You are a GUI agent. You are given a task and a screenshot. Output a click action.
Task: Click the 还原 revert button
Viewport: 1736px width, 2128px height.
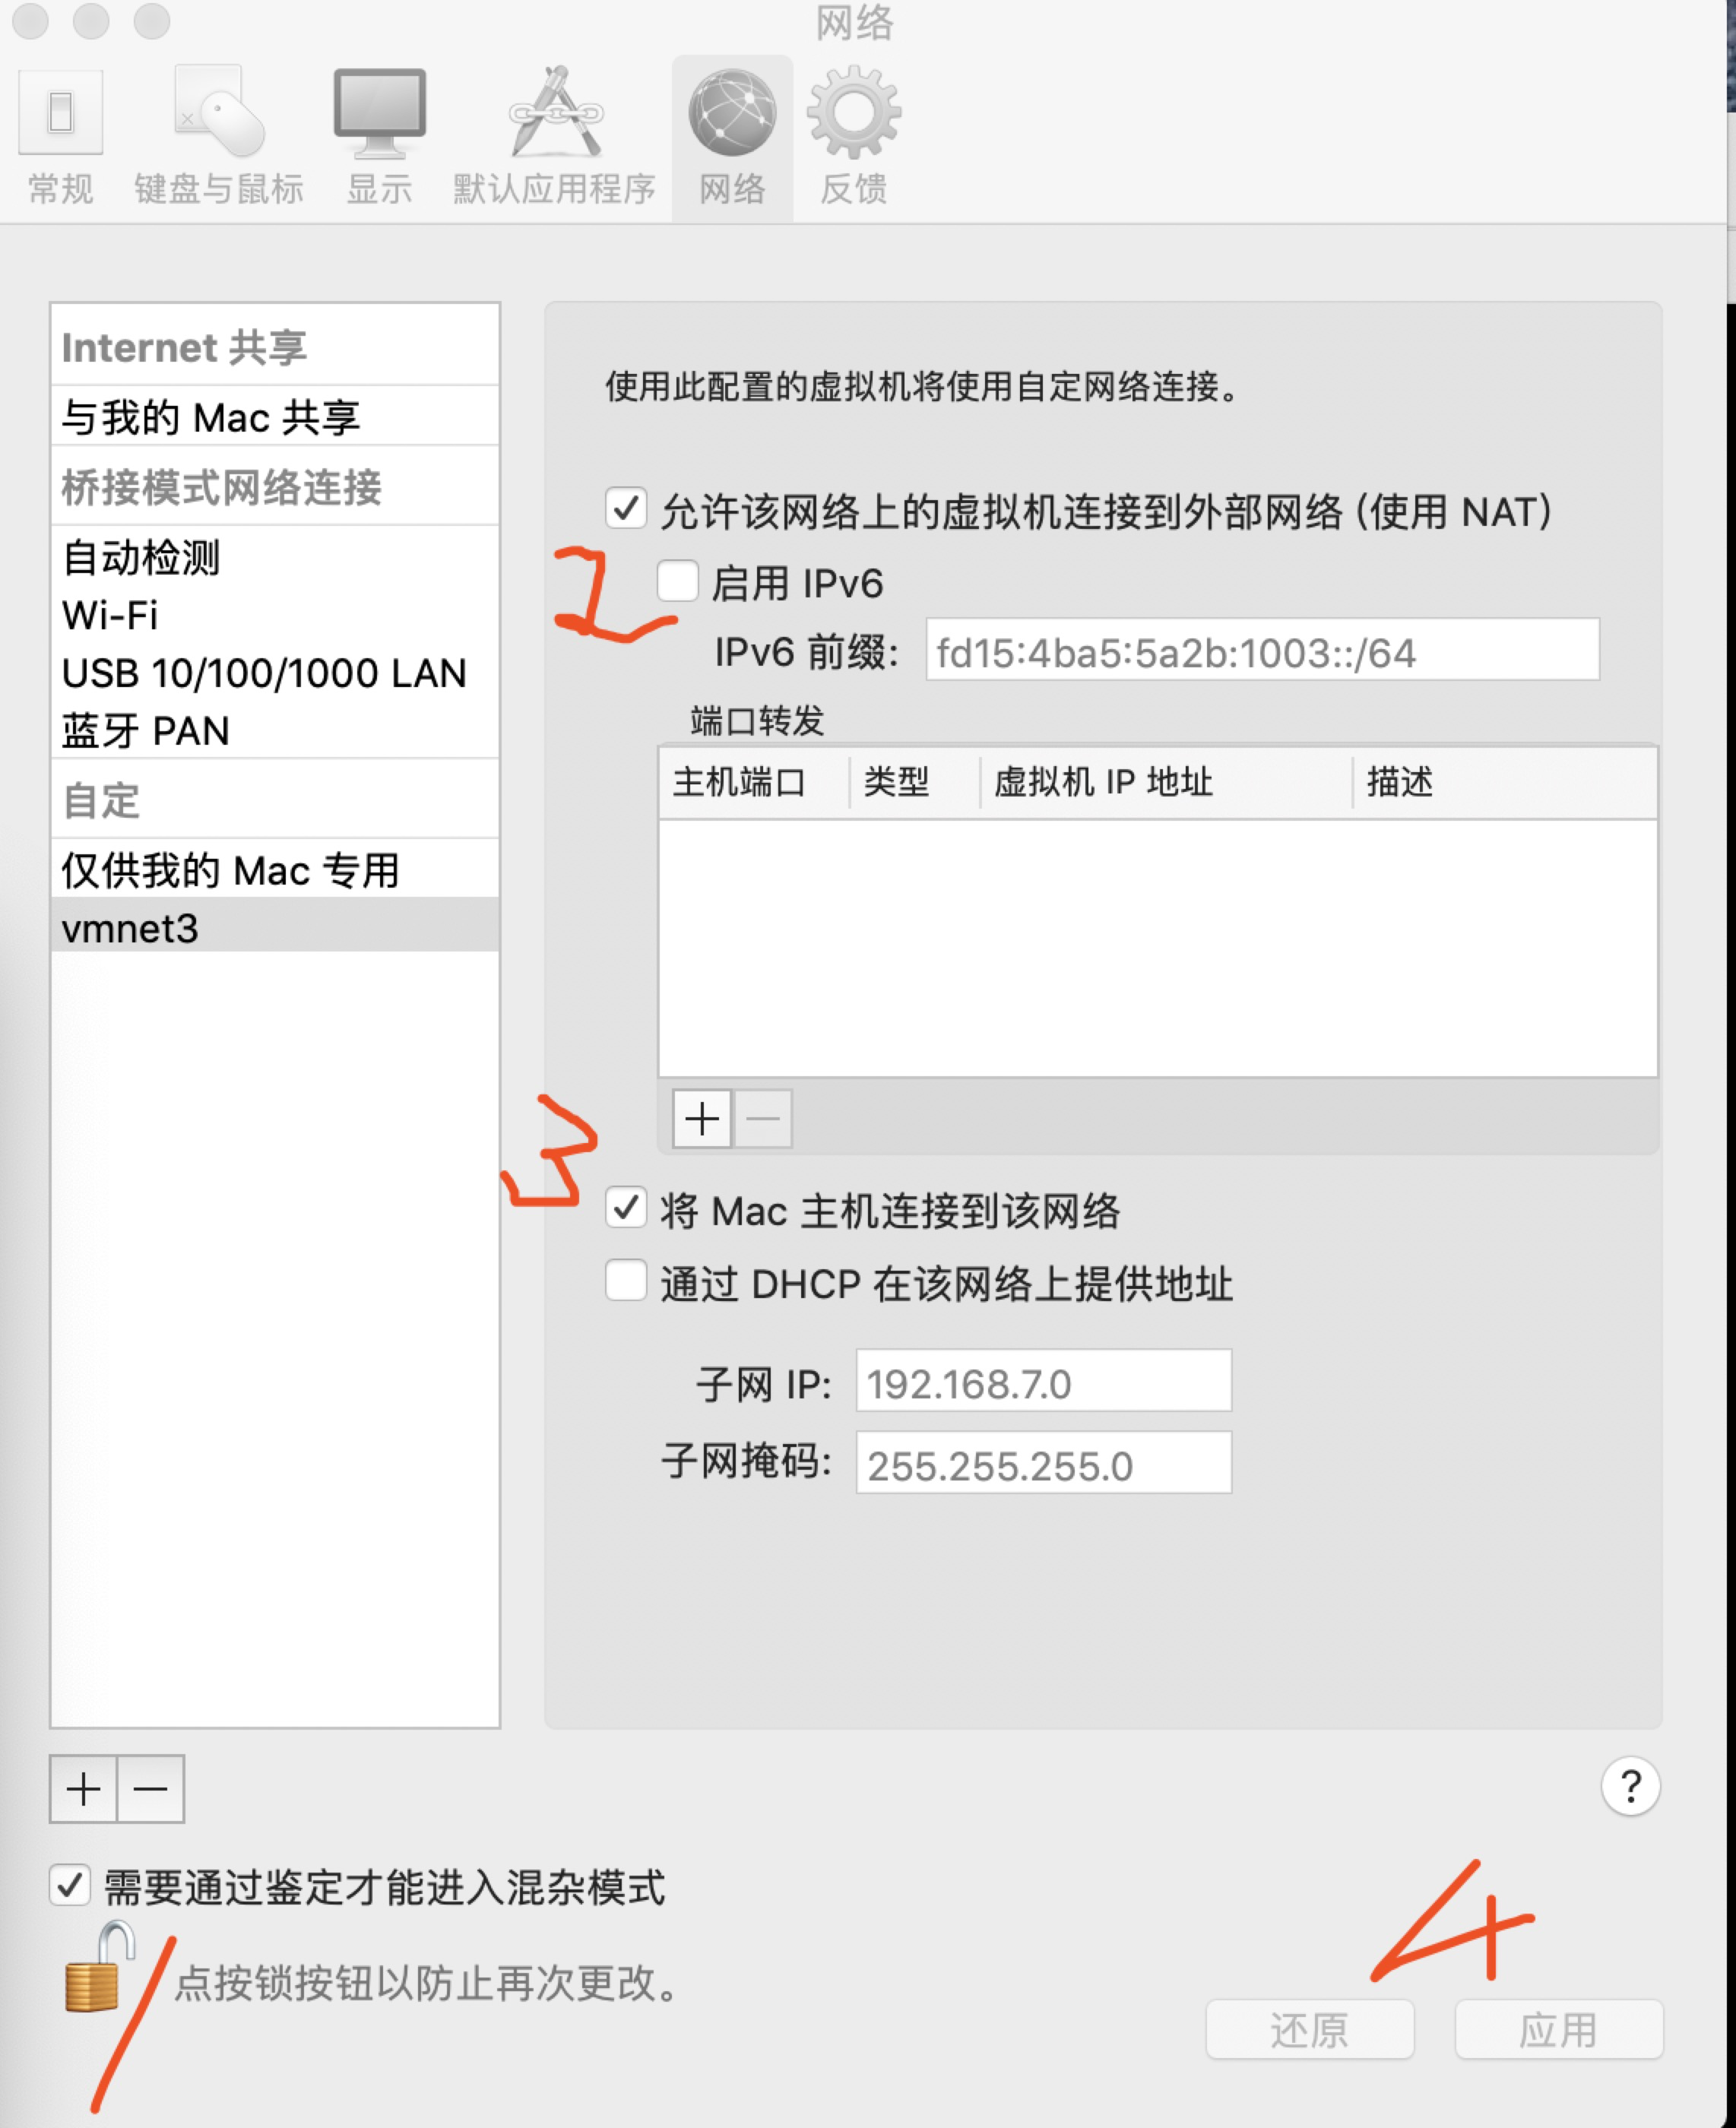click(x=1310, y=2030)
